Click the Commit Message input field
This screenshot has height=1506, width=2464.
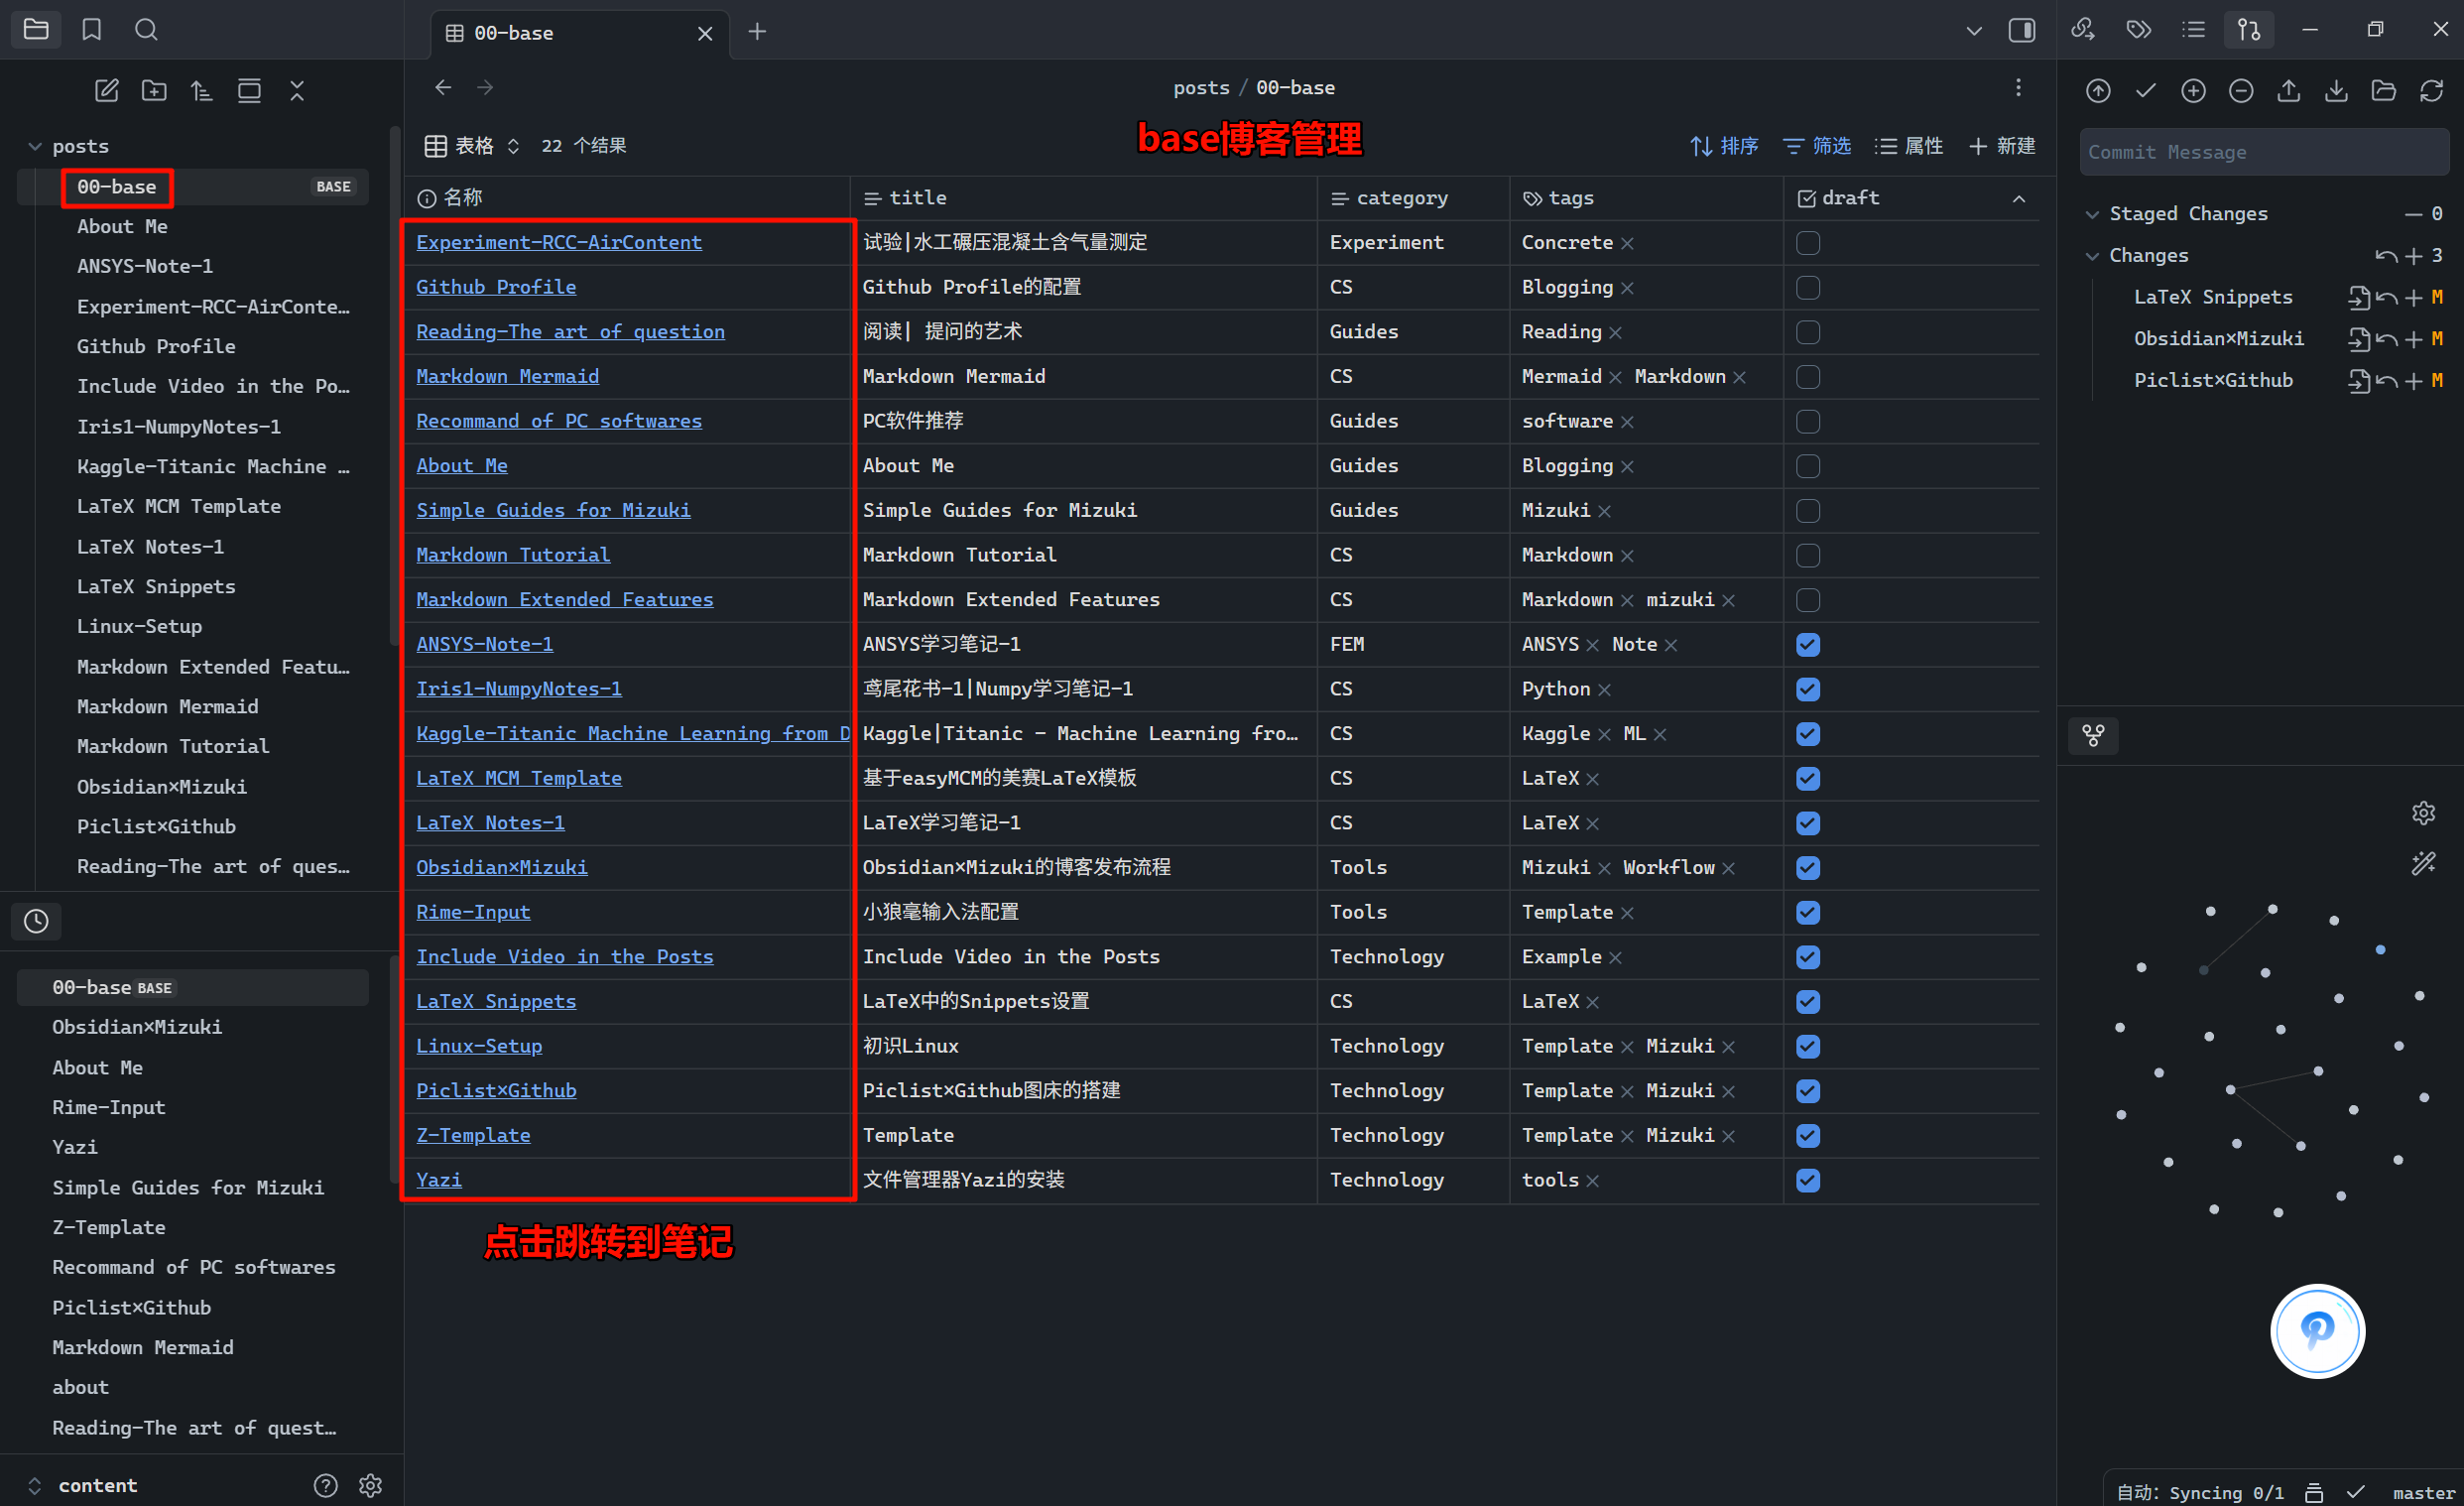2263,152
